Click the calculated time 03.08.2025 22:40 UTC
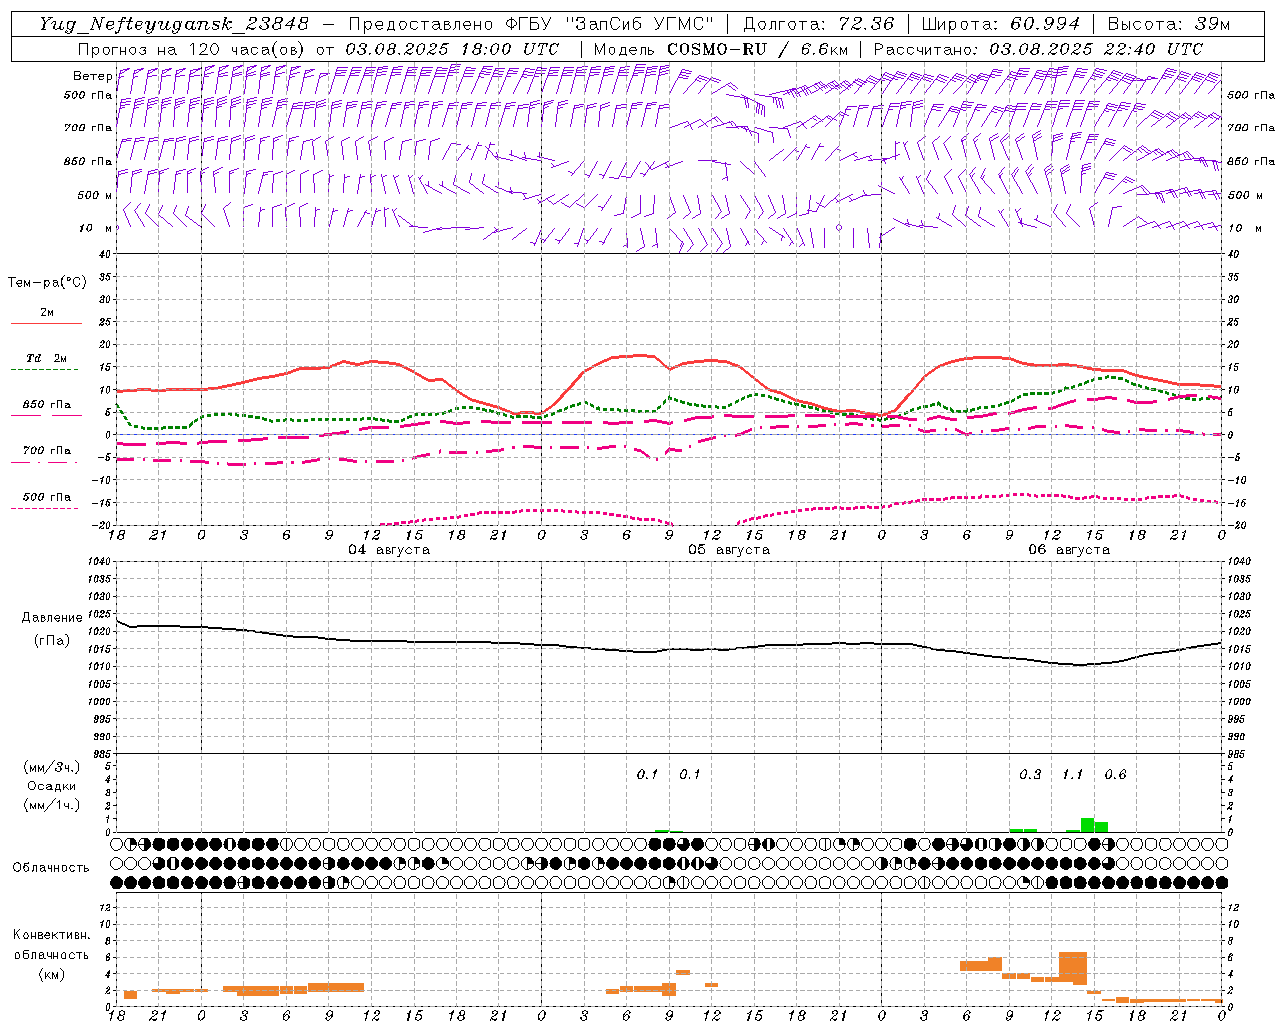Image resolution: width=1280 pixels, height=1024 pixels. (x=1096, y=49)
